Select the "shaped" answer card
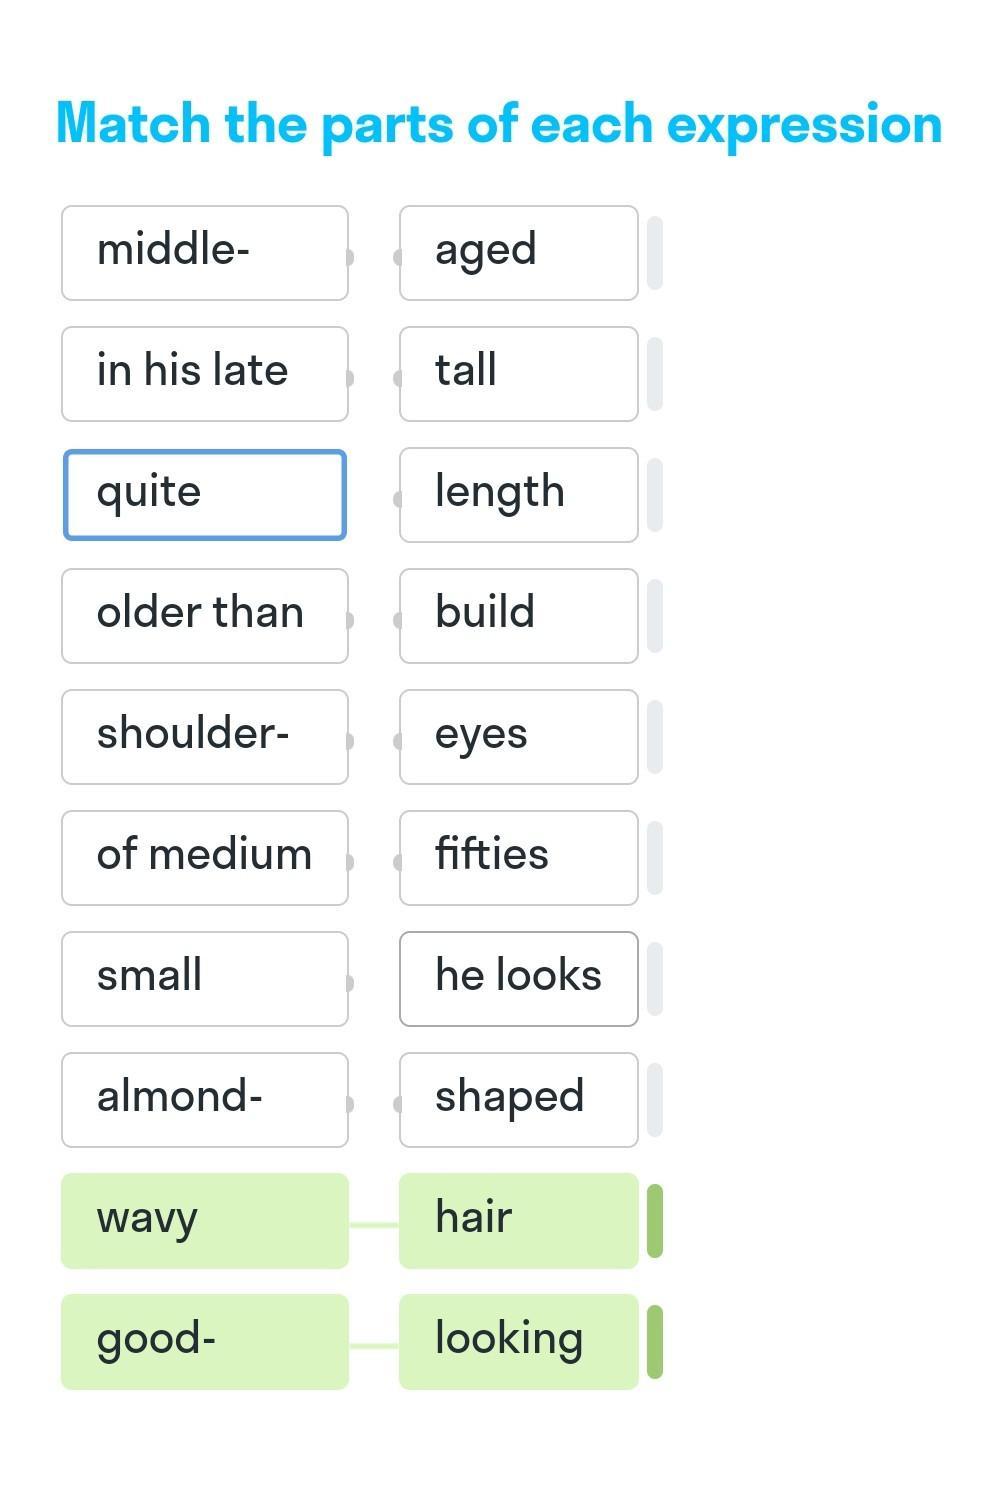The image size is (996, 1502). (519, 1100)
